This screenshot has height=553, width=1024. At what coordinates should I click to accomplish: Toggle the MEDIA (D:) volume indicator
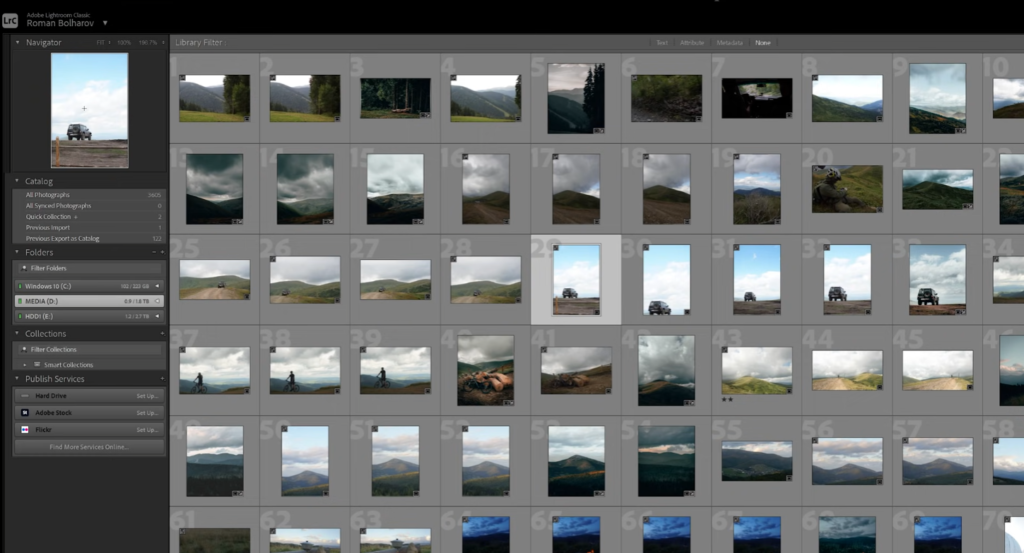click(157, 301)
